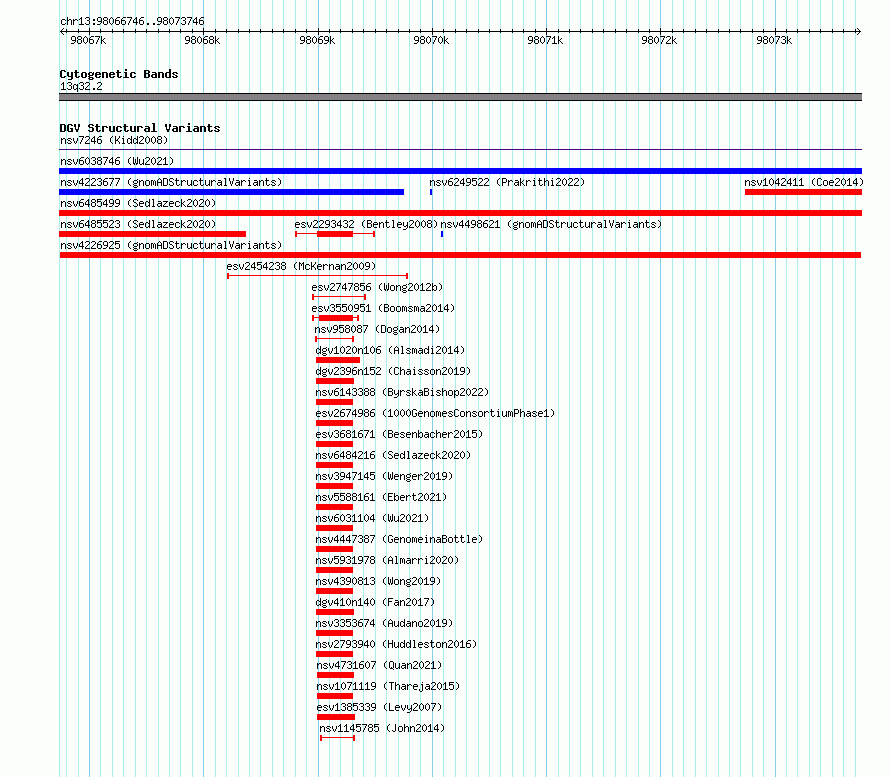Screen dimensions: 890x777
Task: Click esv1385339 (Levy2007) label
Action: point(379,707)
